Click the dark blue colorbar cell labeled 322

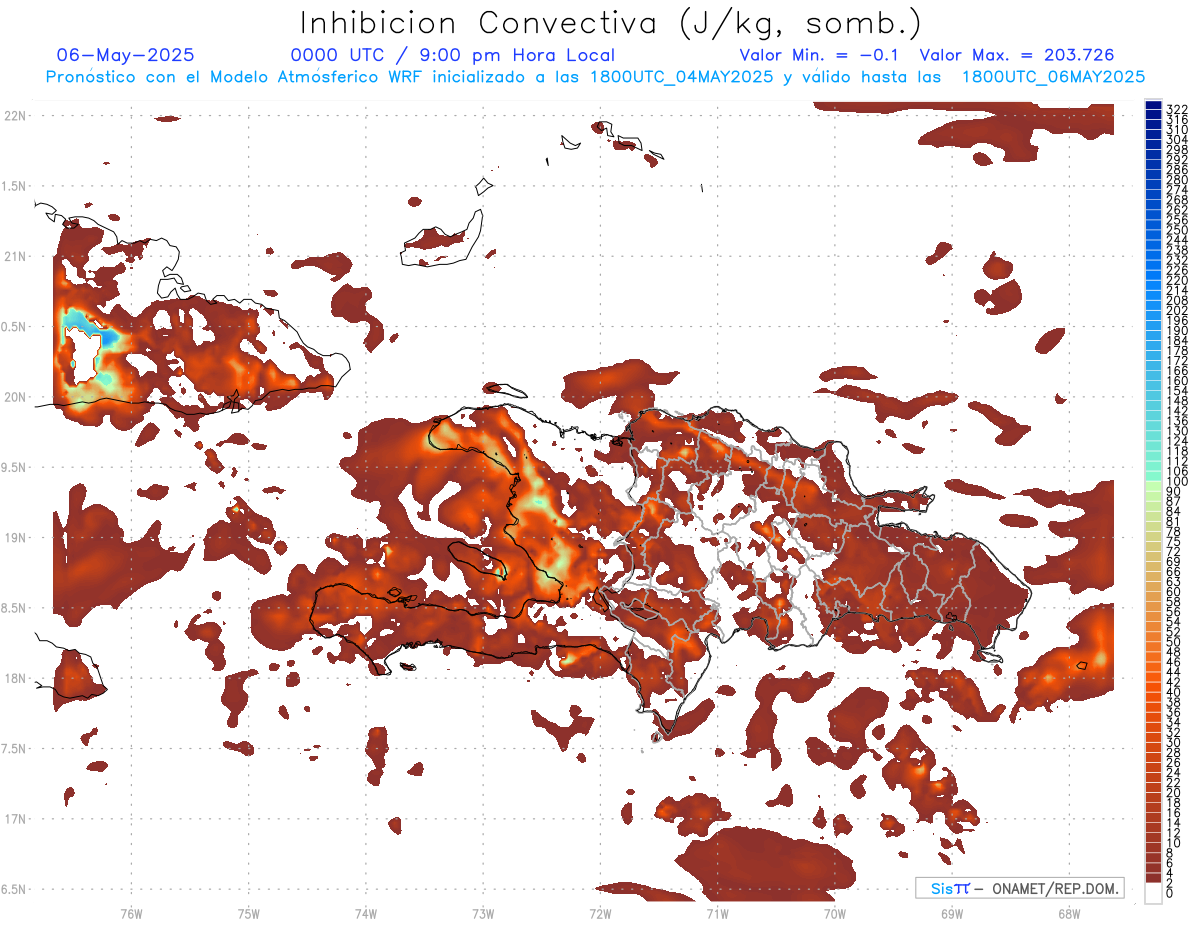click(1153, 106)
